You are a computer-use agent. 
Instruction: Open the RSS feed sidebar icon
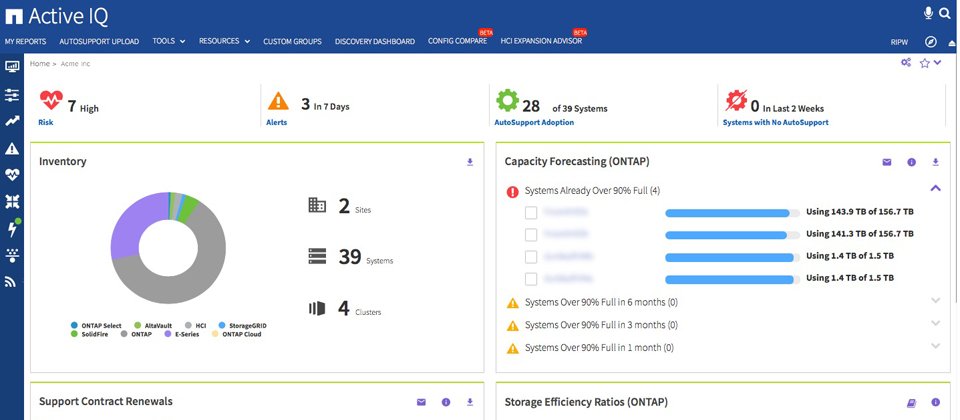tap(11, 282)
